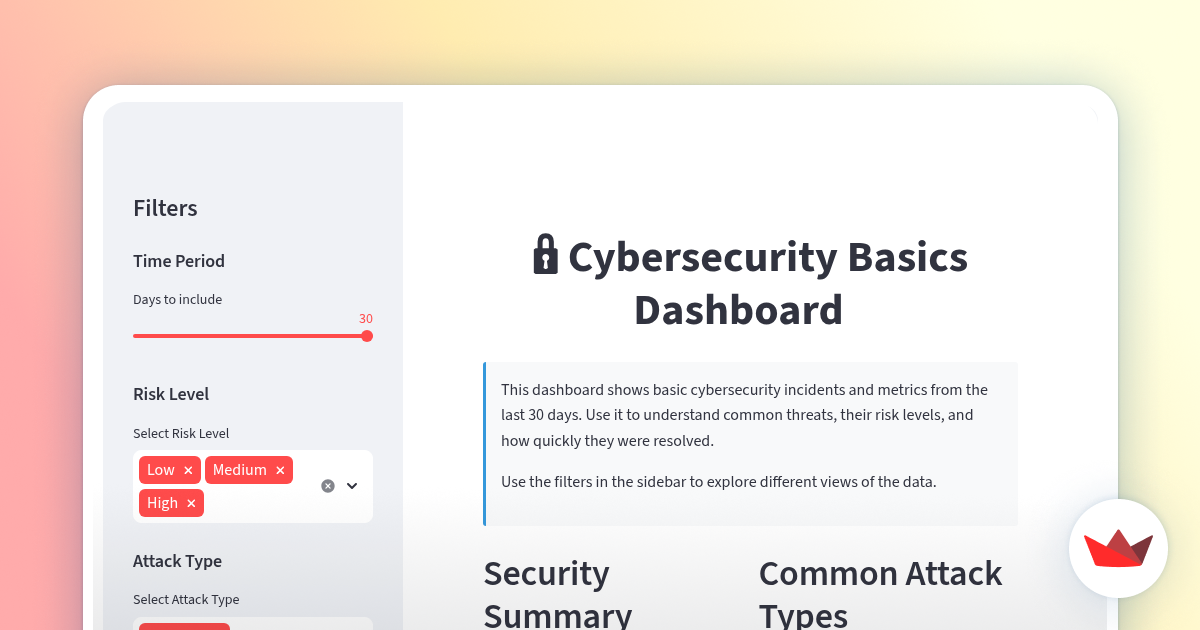Remove the "Low" risk tag via its x
The width and height of the screenshot is (1200, 630).
pos(188,470)
